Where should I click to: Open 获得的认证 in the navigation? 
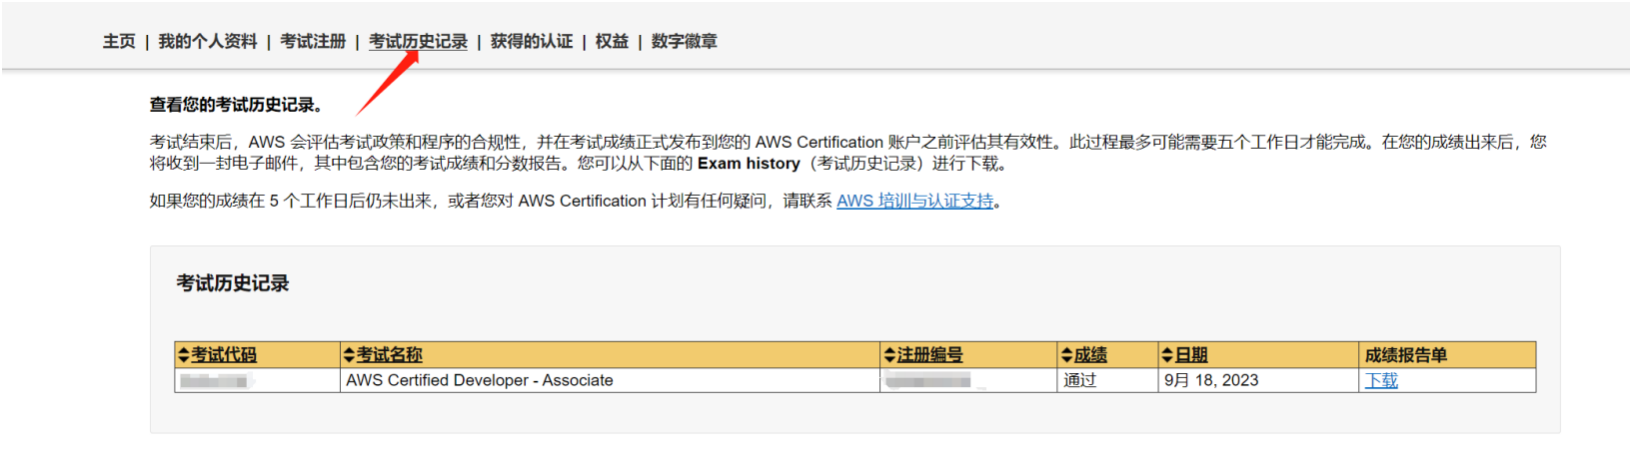pos(531,41)
